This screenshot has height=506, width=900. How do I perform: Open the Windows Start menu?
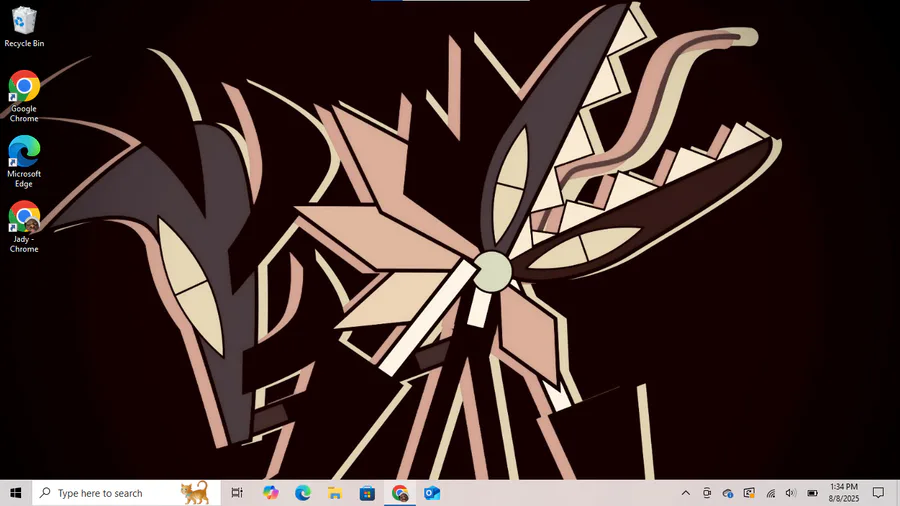15,493
